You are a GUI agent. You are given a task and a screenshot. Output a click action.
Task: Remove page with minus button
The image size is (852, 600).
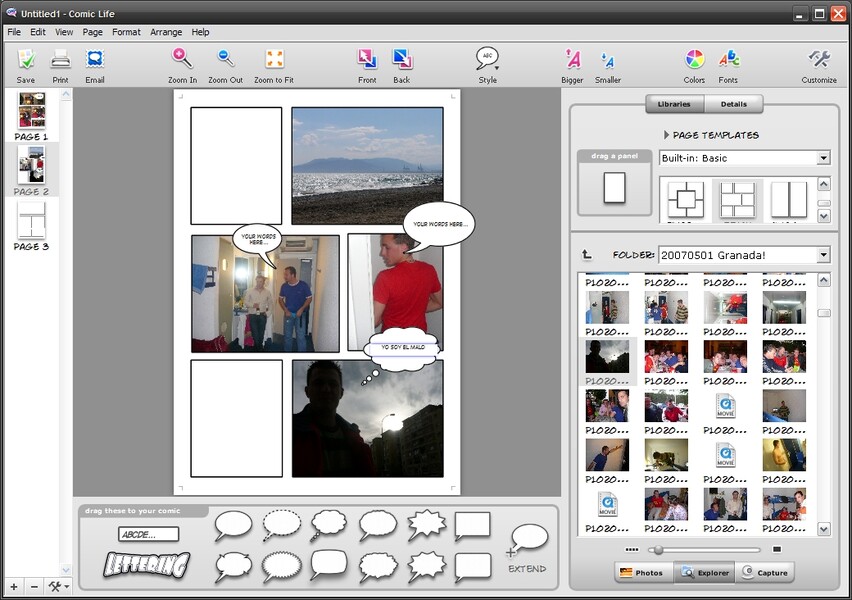(x=34, y=587)
